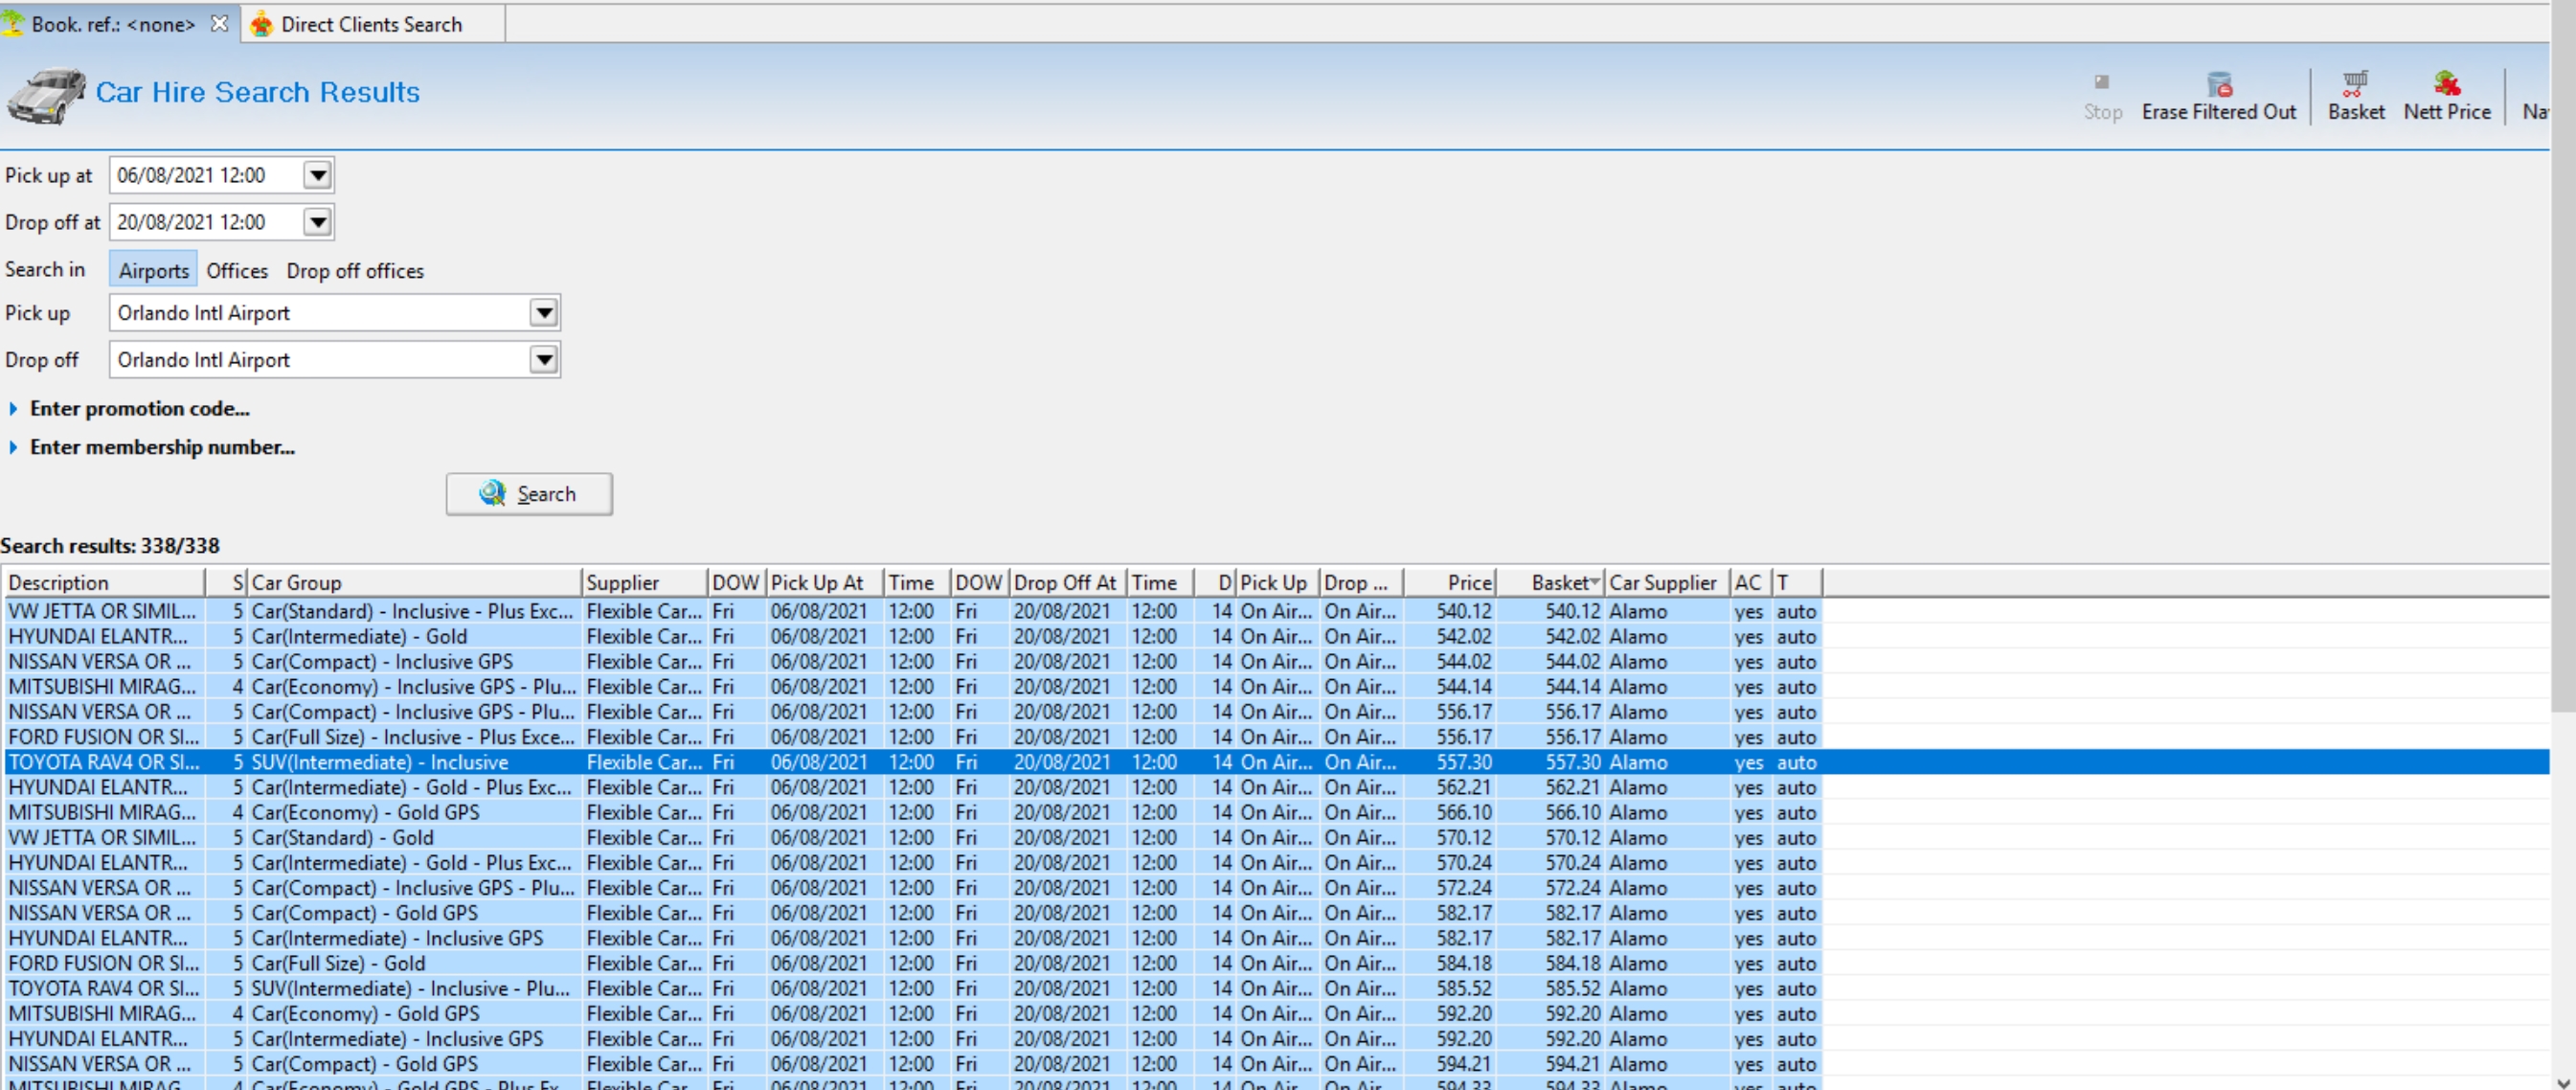Viewport: 2576px width, 1090px height.
Task: Click the Direct Clients Search tab icon
Action: (x=262, y=24)
